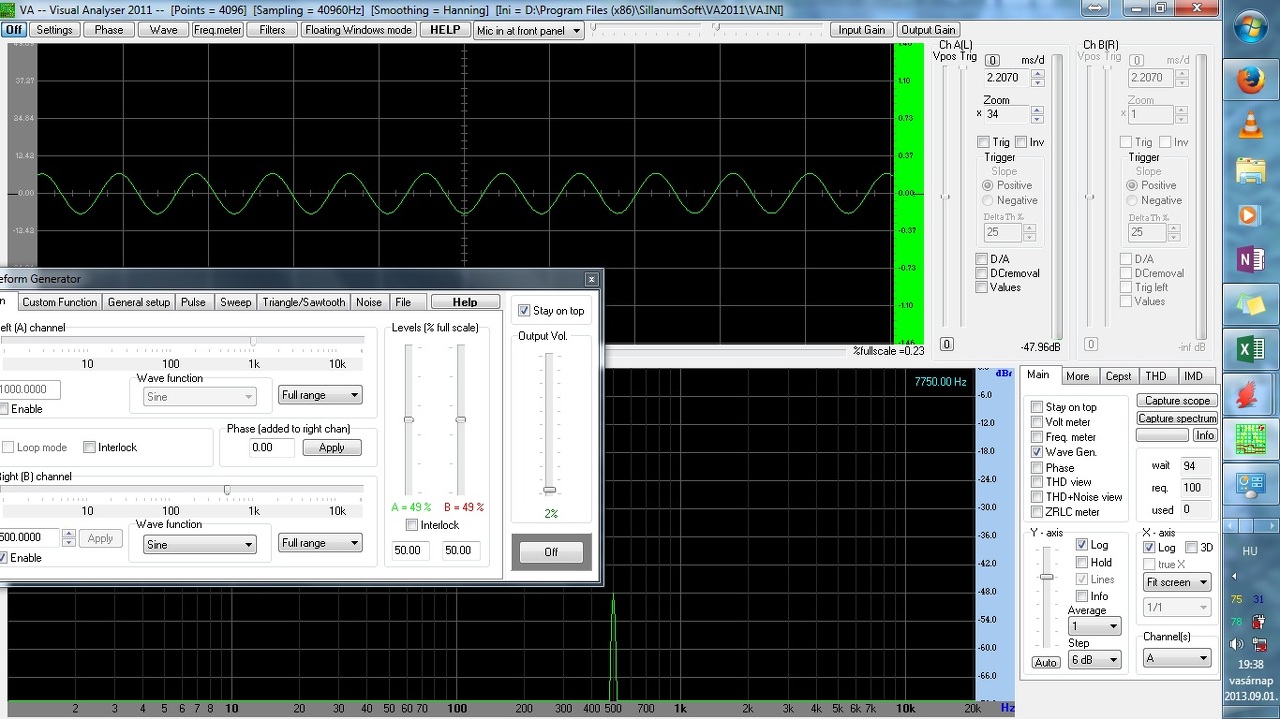Viewport: 1280px width, 719px height.
Task: Open Sticky Notes taskbar icon
Action: [x=1250, y=304]
